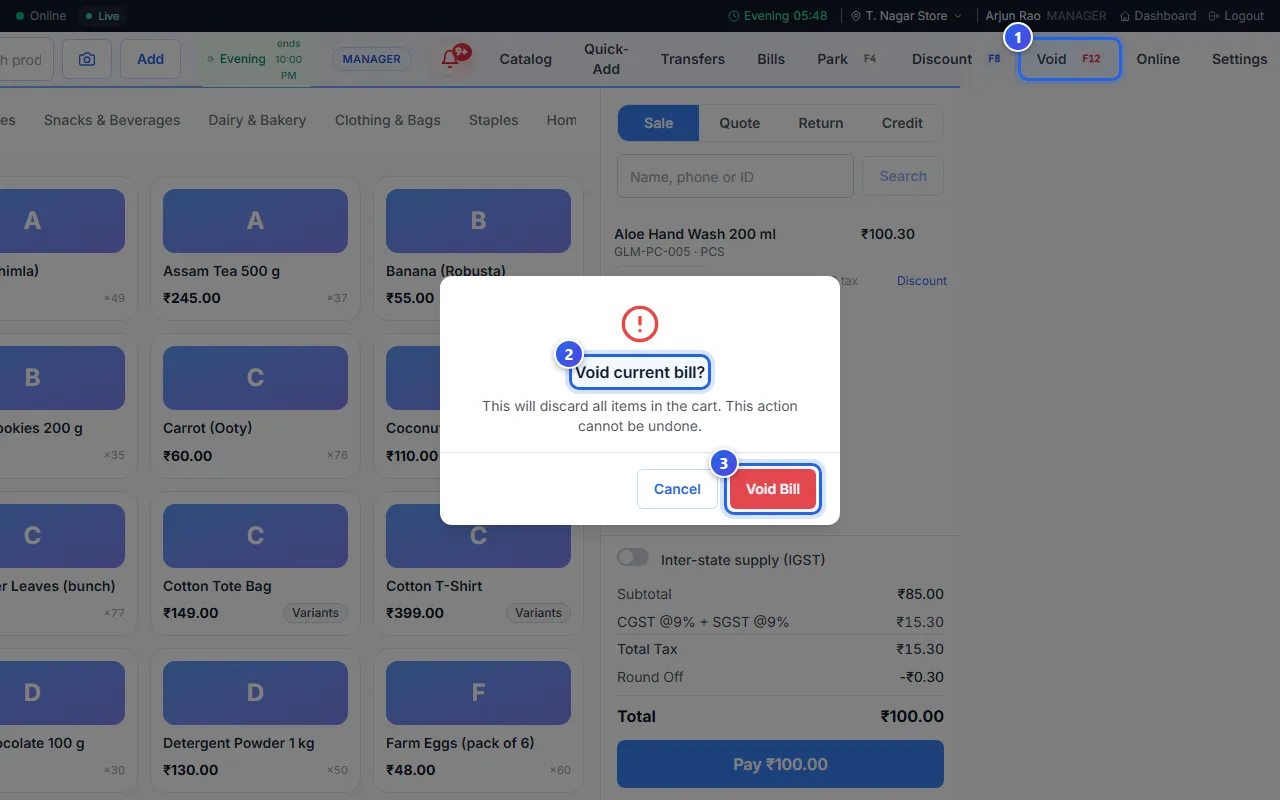This screenshot has width=1280, height=800.
Task: Click the Assam Tea 500 g thumbnail
Action: pyautogui.click(x=255, y=221)
